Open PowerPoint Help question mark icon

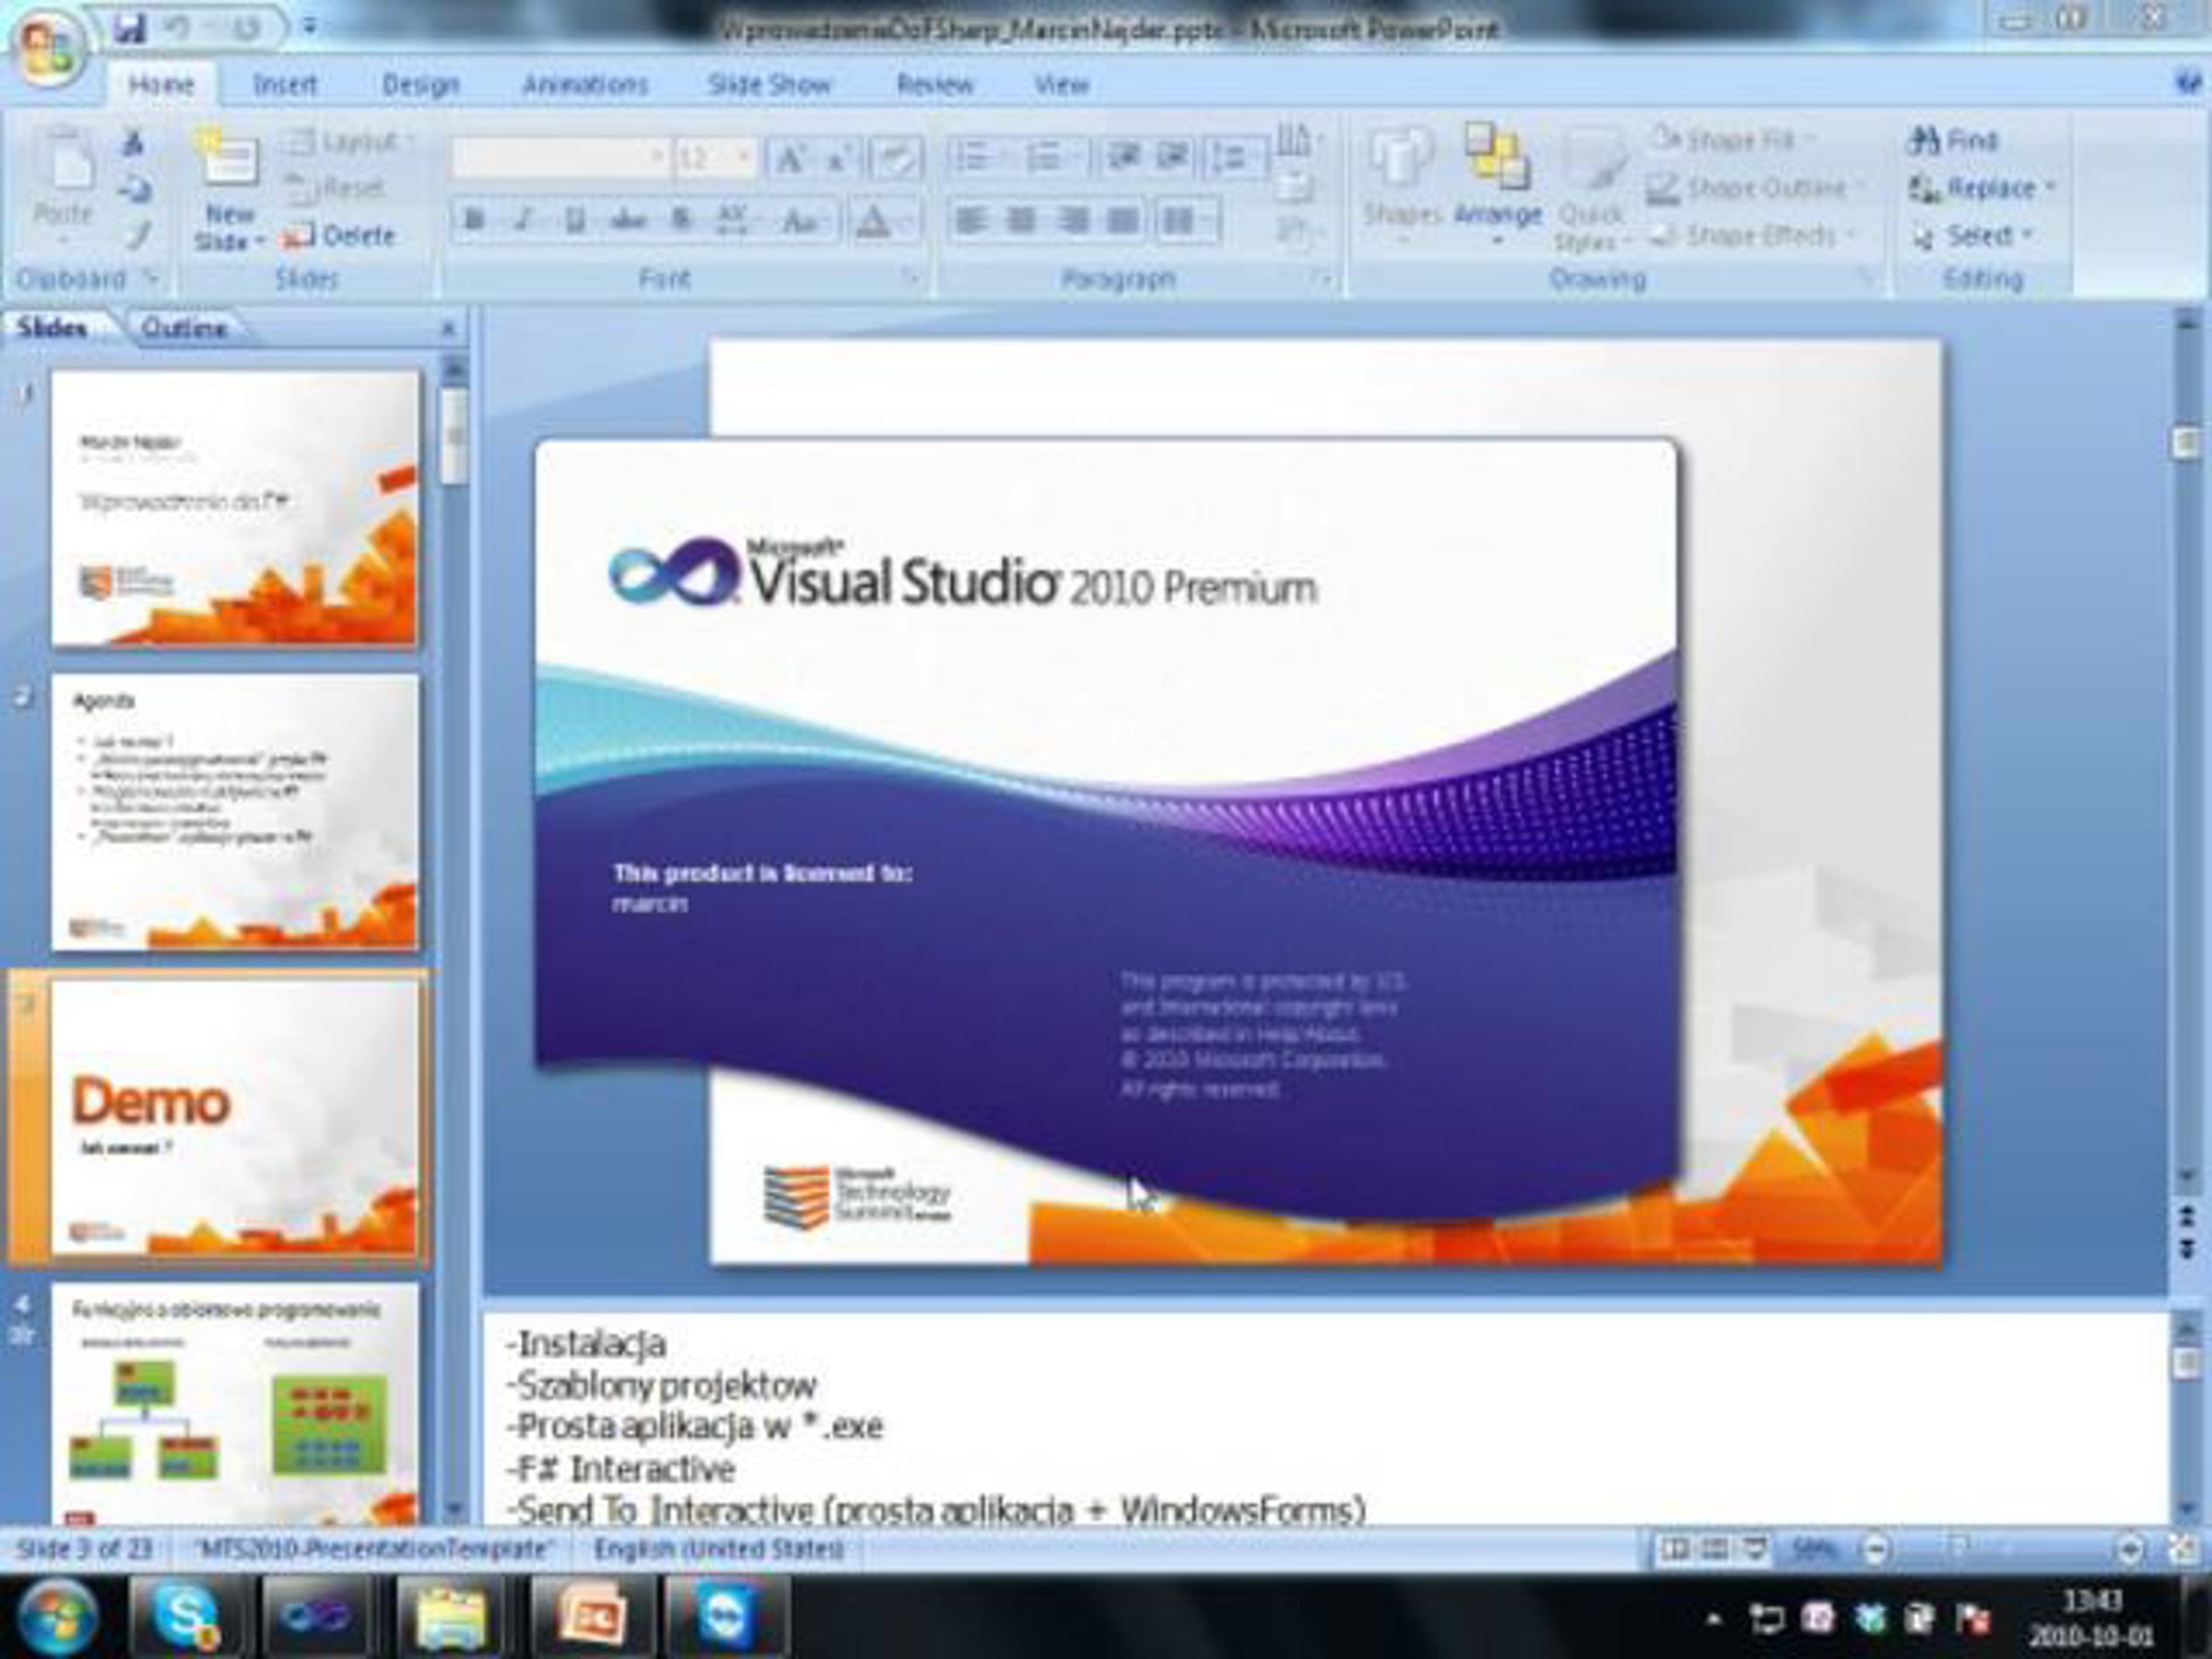pyautogui.click(x=2190, y=84)
